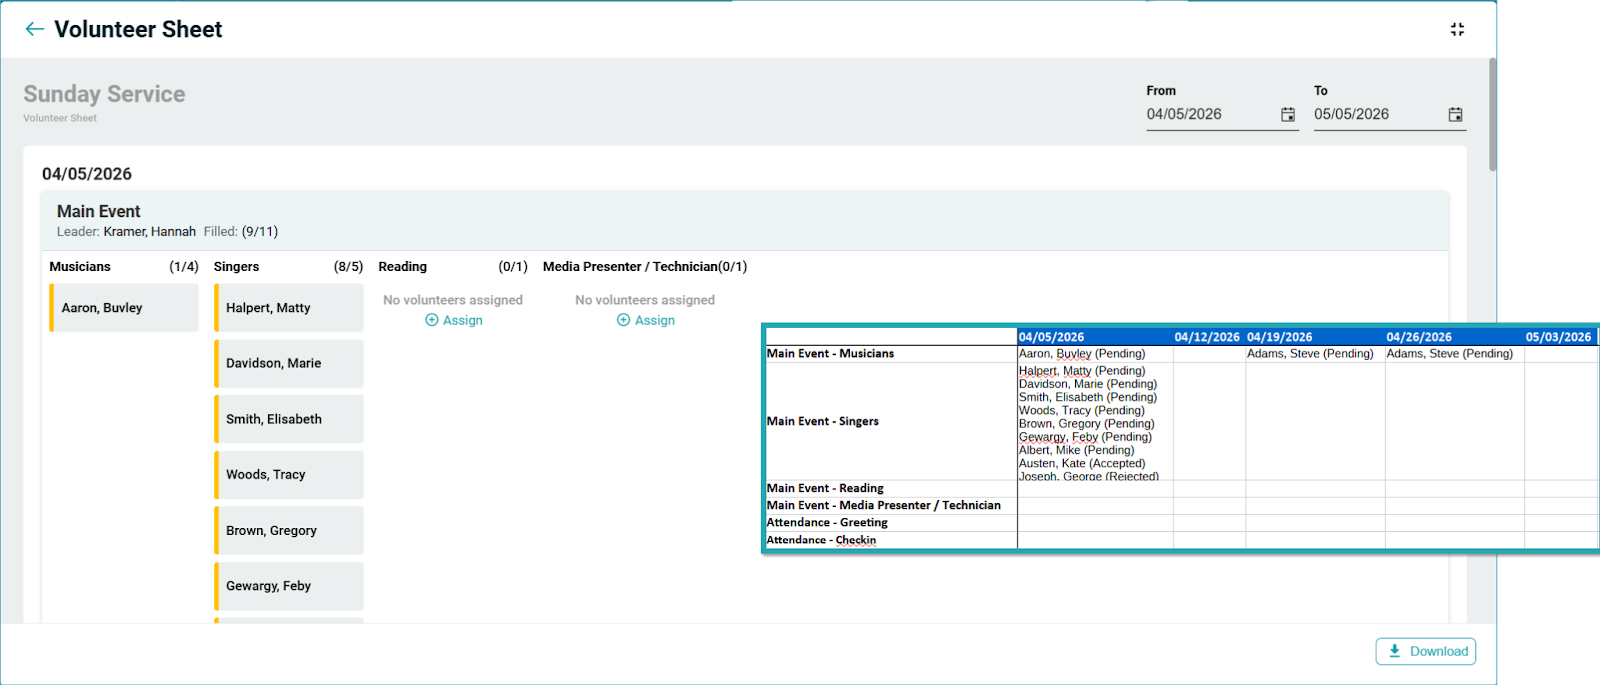This screenshot has height=685, width=1600.
Task: Open the From date calendar picker
Action: [1288, 115]
